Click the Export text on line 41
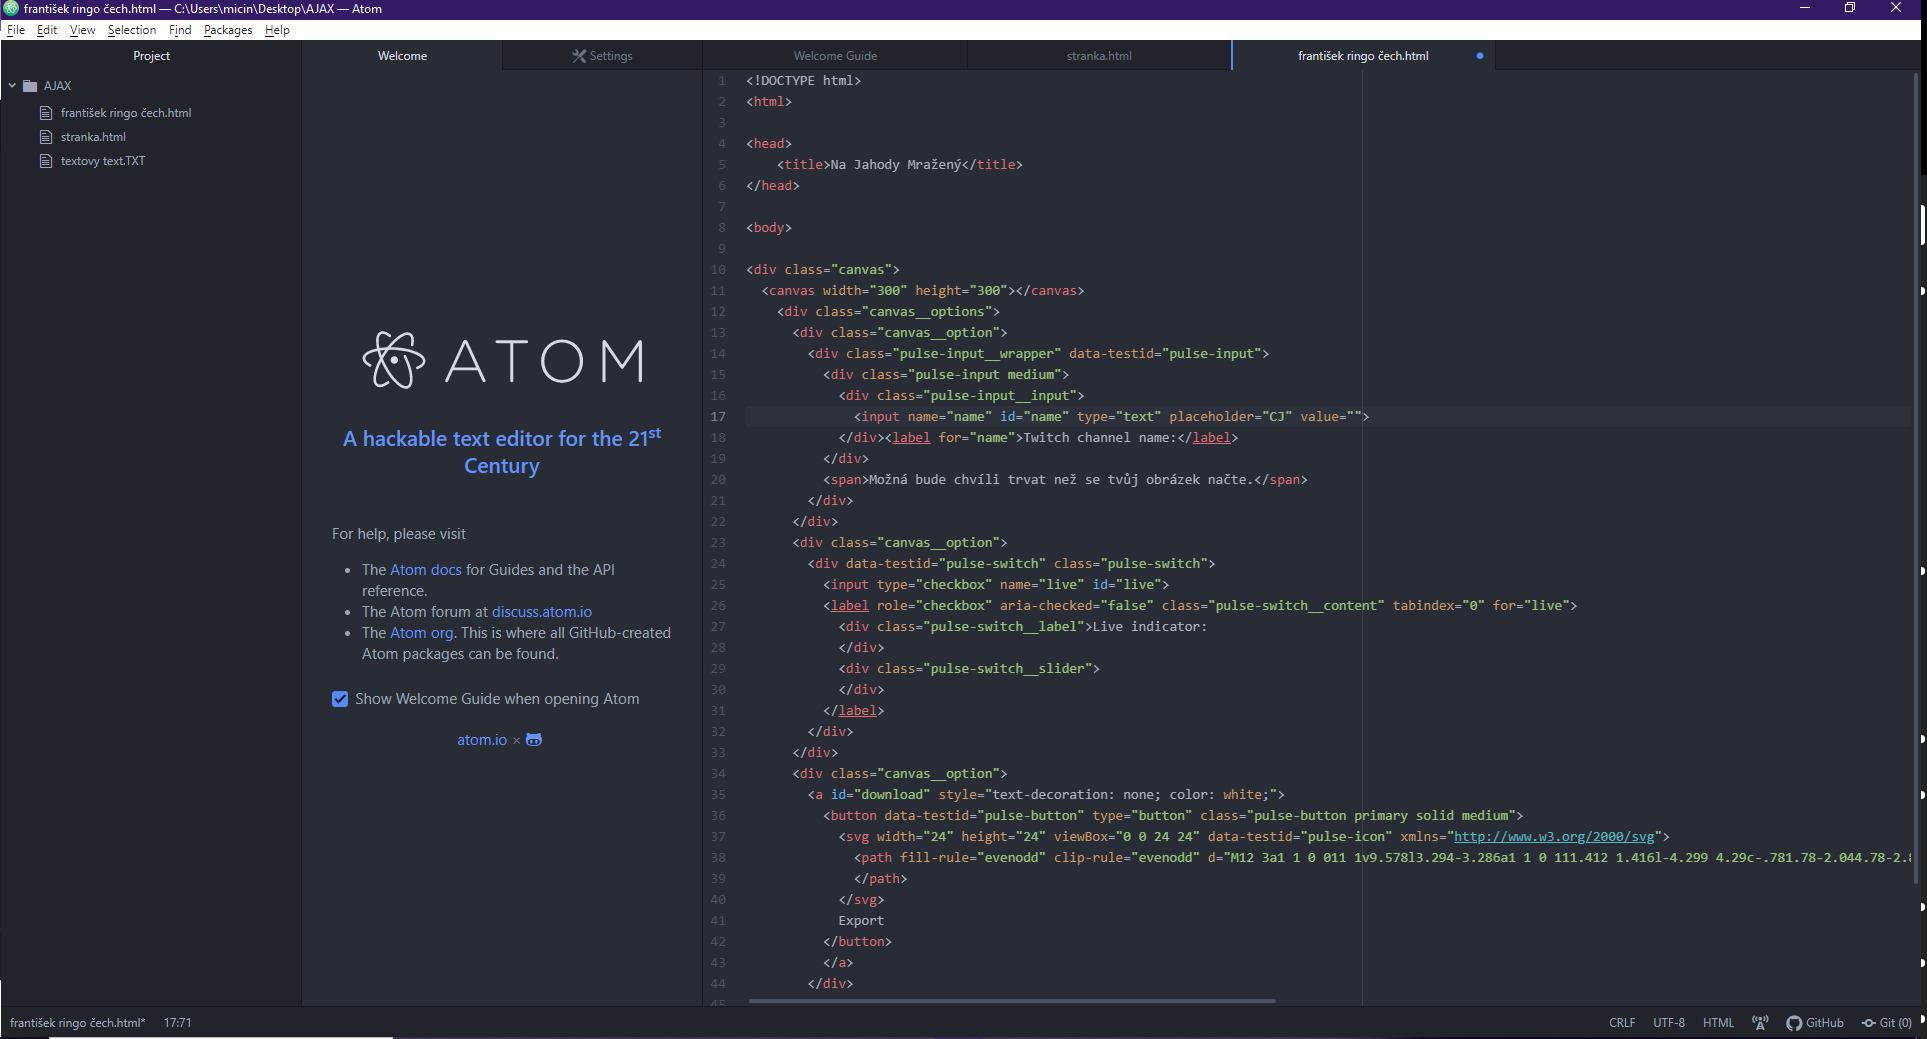Screen dimensions: 1927x1039 861,921
